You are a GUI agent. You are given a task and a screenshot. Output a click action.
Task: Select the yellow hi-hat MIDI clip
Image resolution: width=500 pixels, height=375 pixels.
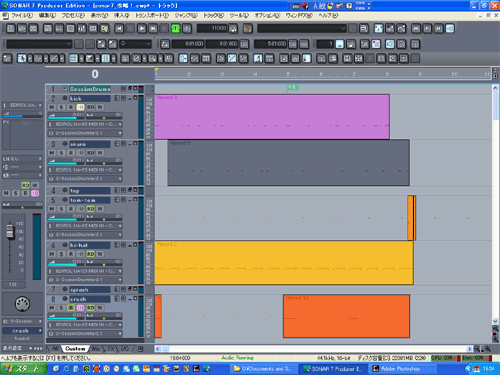284,263
